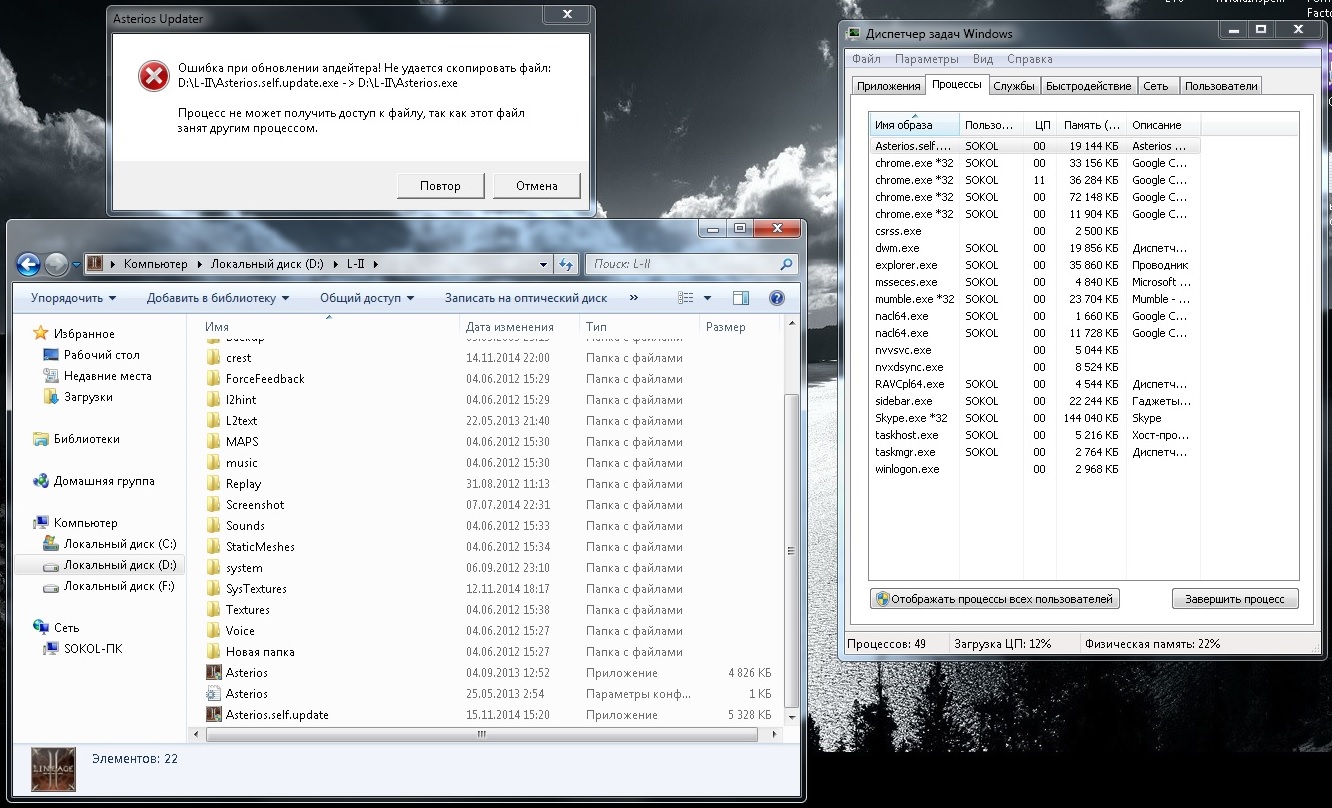Open the address bar history dropdown arrow
This screenshot has width=1332, height=808.
pyautogui.click(x=544, y=265)
